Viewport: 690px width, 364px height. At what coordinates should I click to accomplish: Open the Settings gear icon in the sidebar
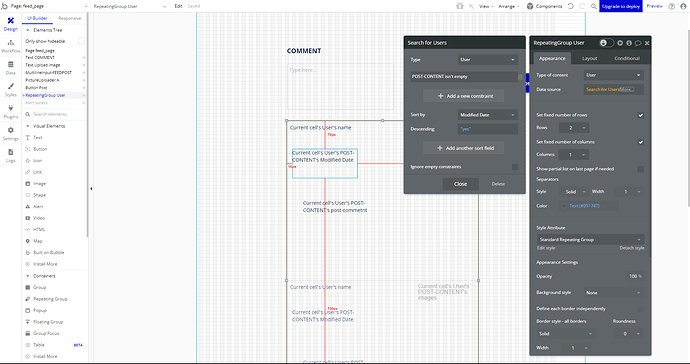11,134
